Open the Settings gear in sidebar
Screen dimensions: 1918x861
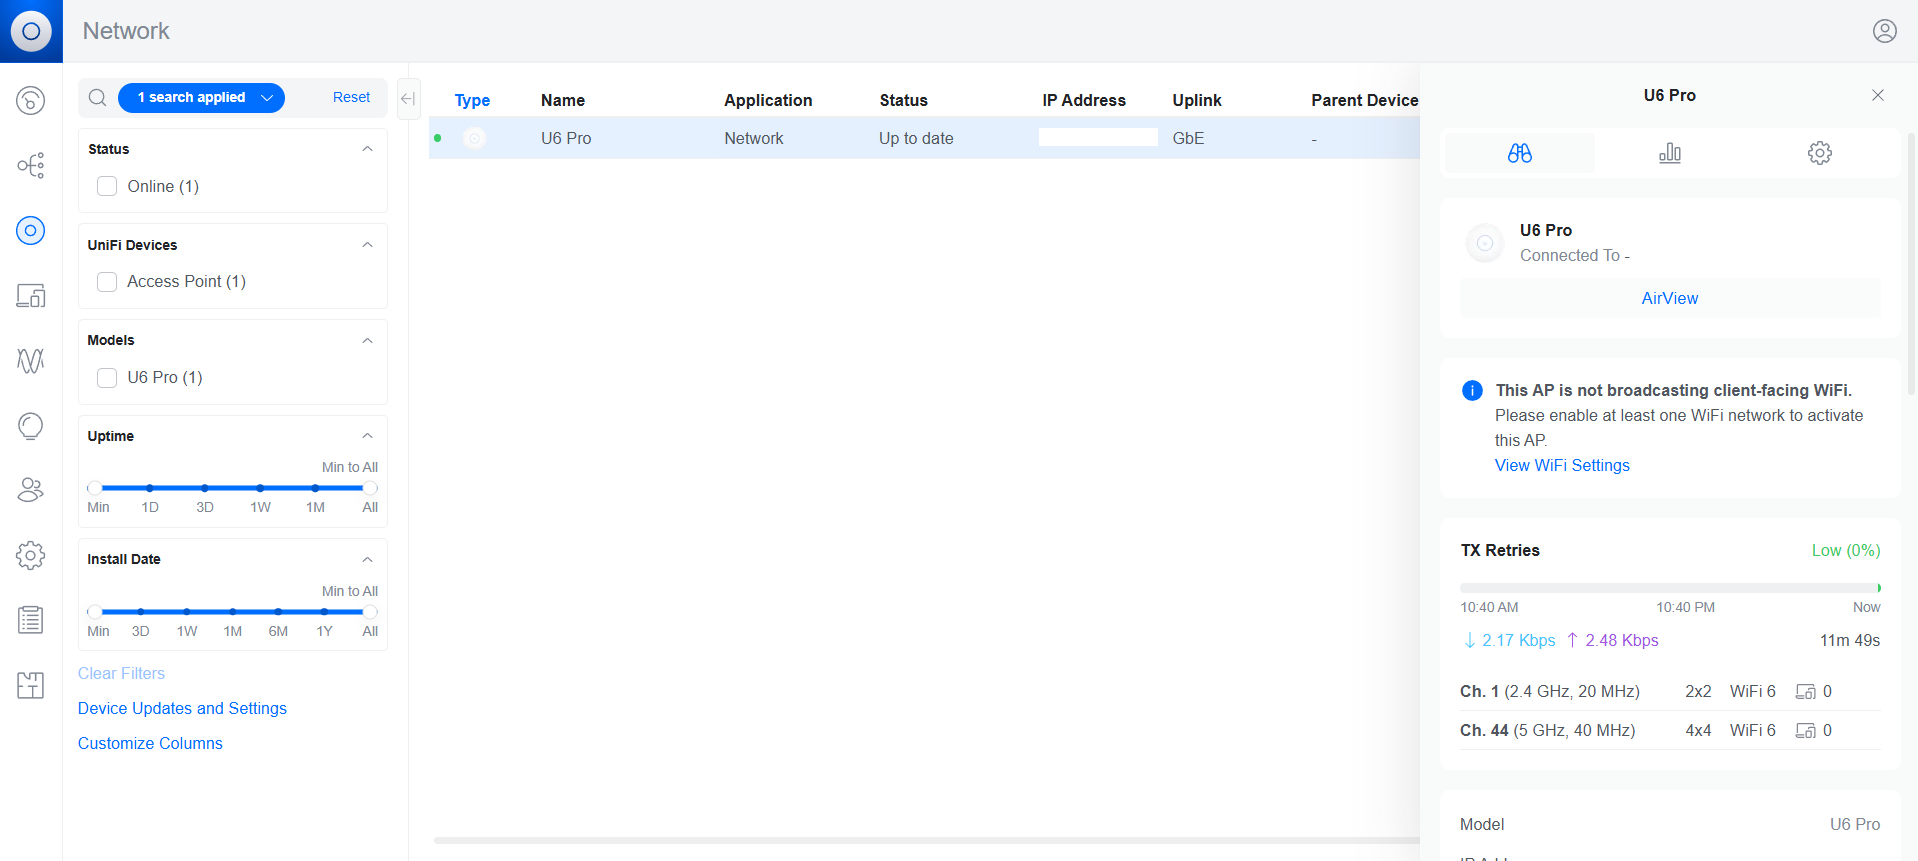tap(31, 555)
